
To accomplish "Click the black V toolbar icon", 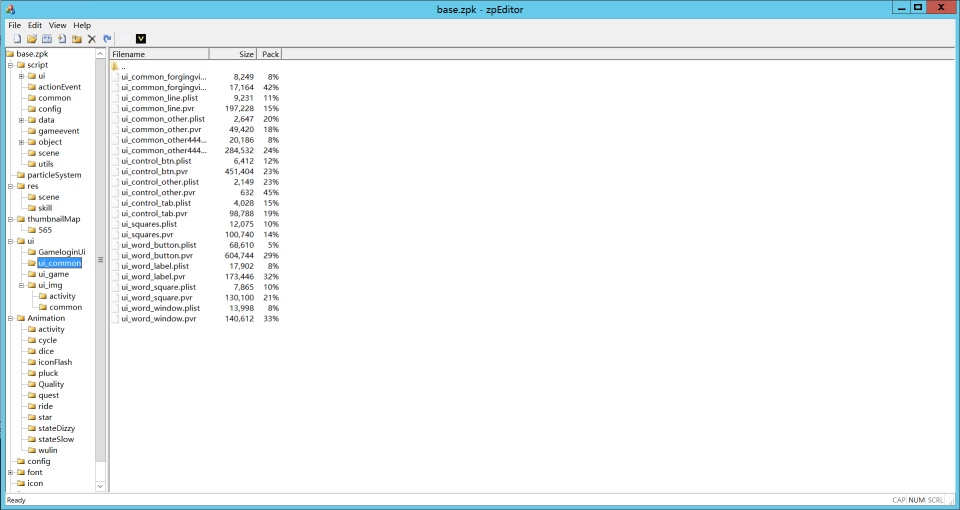I will point(141,39).
